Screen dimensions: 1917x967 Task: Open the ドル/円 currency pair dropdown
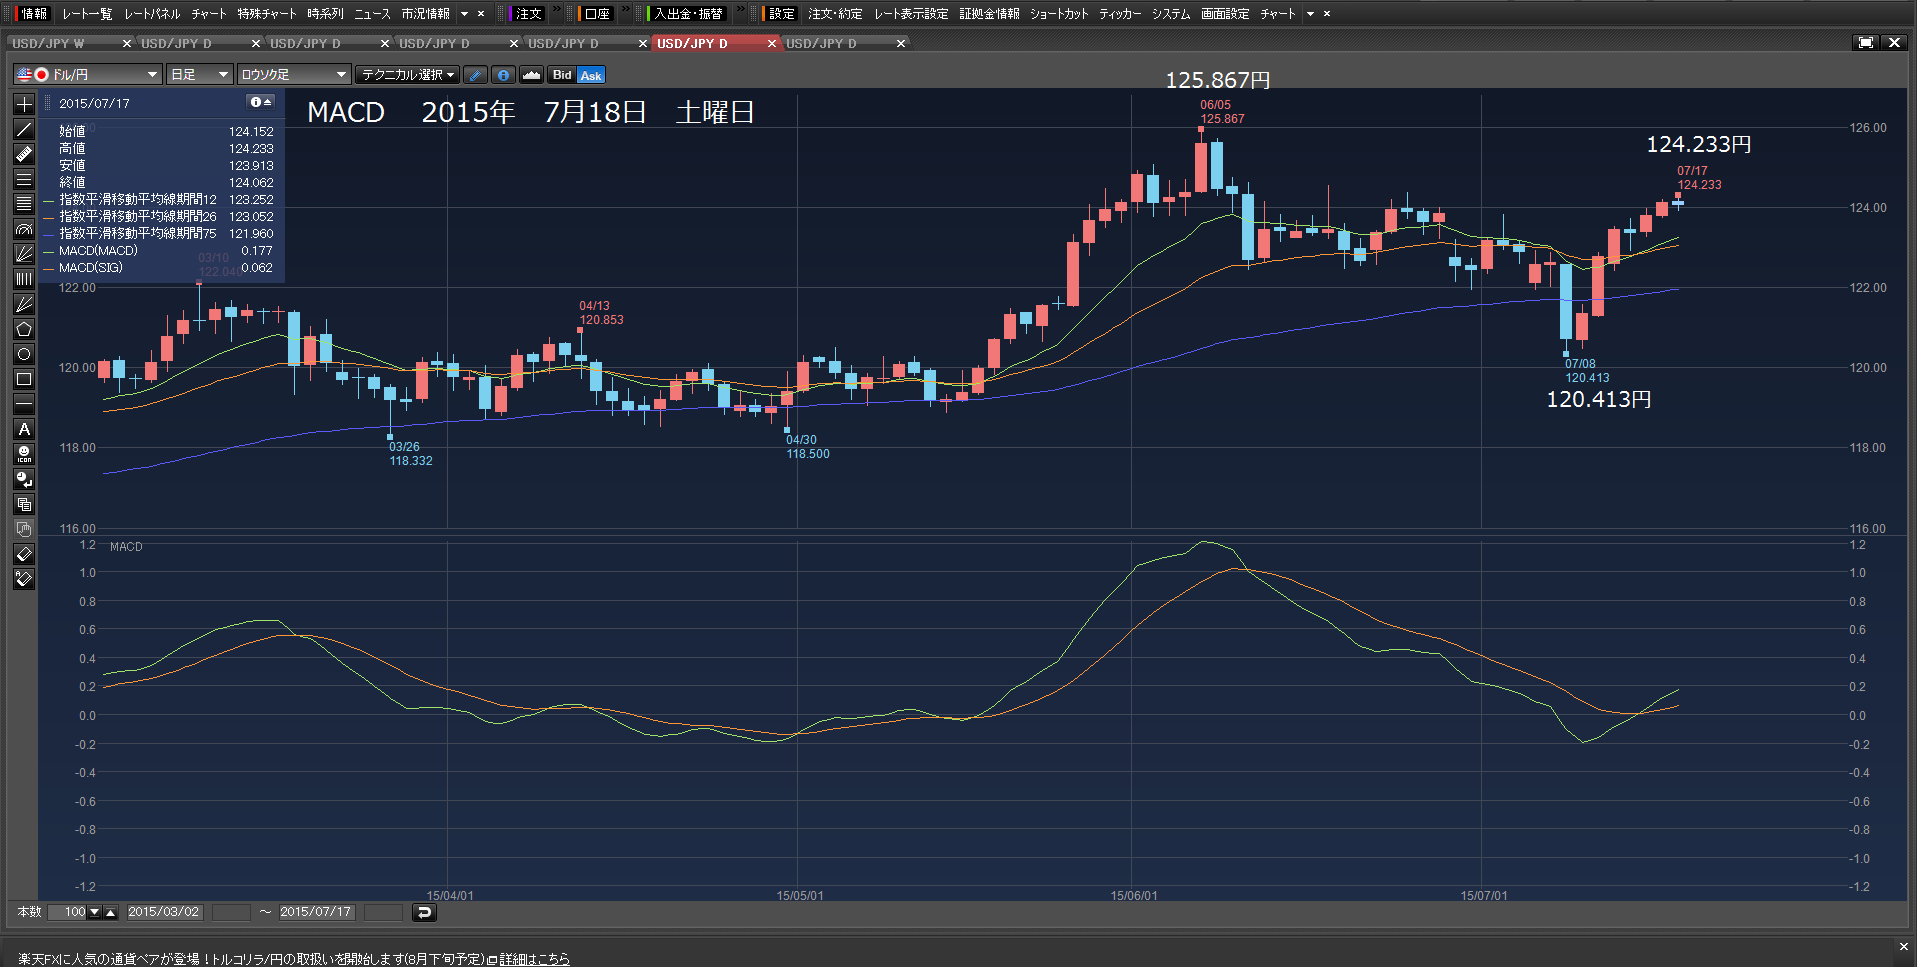pos(87,75)
